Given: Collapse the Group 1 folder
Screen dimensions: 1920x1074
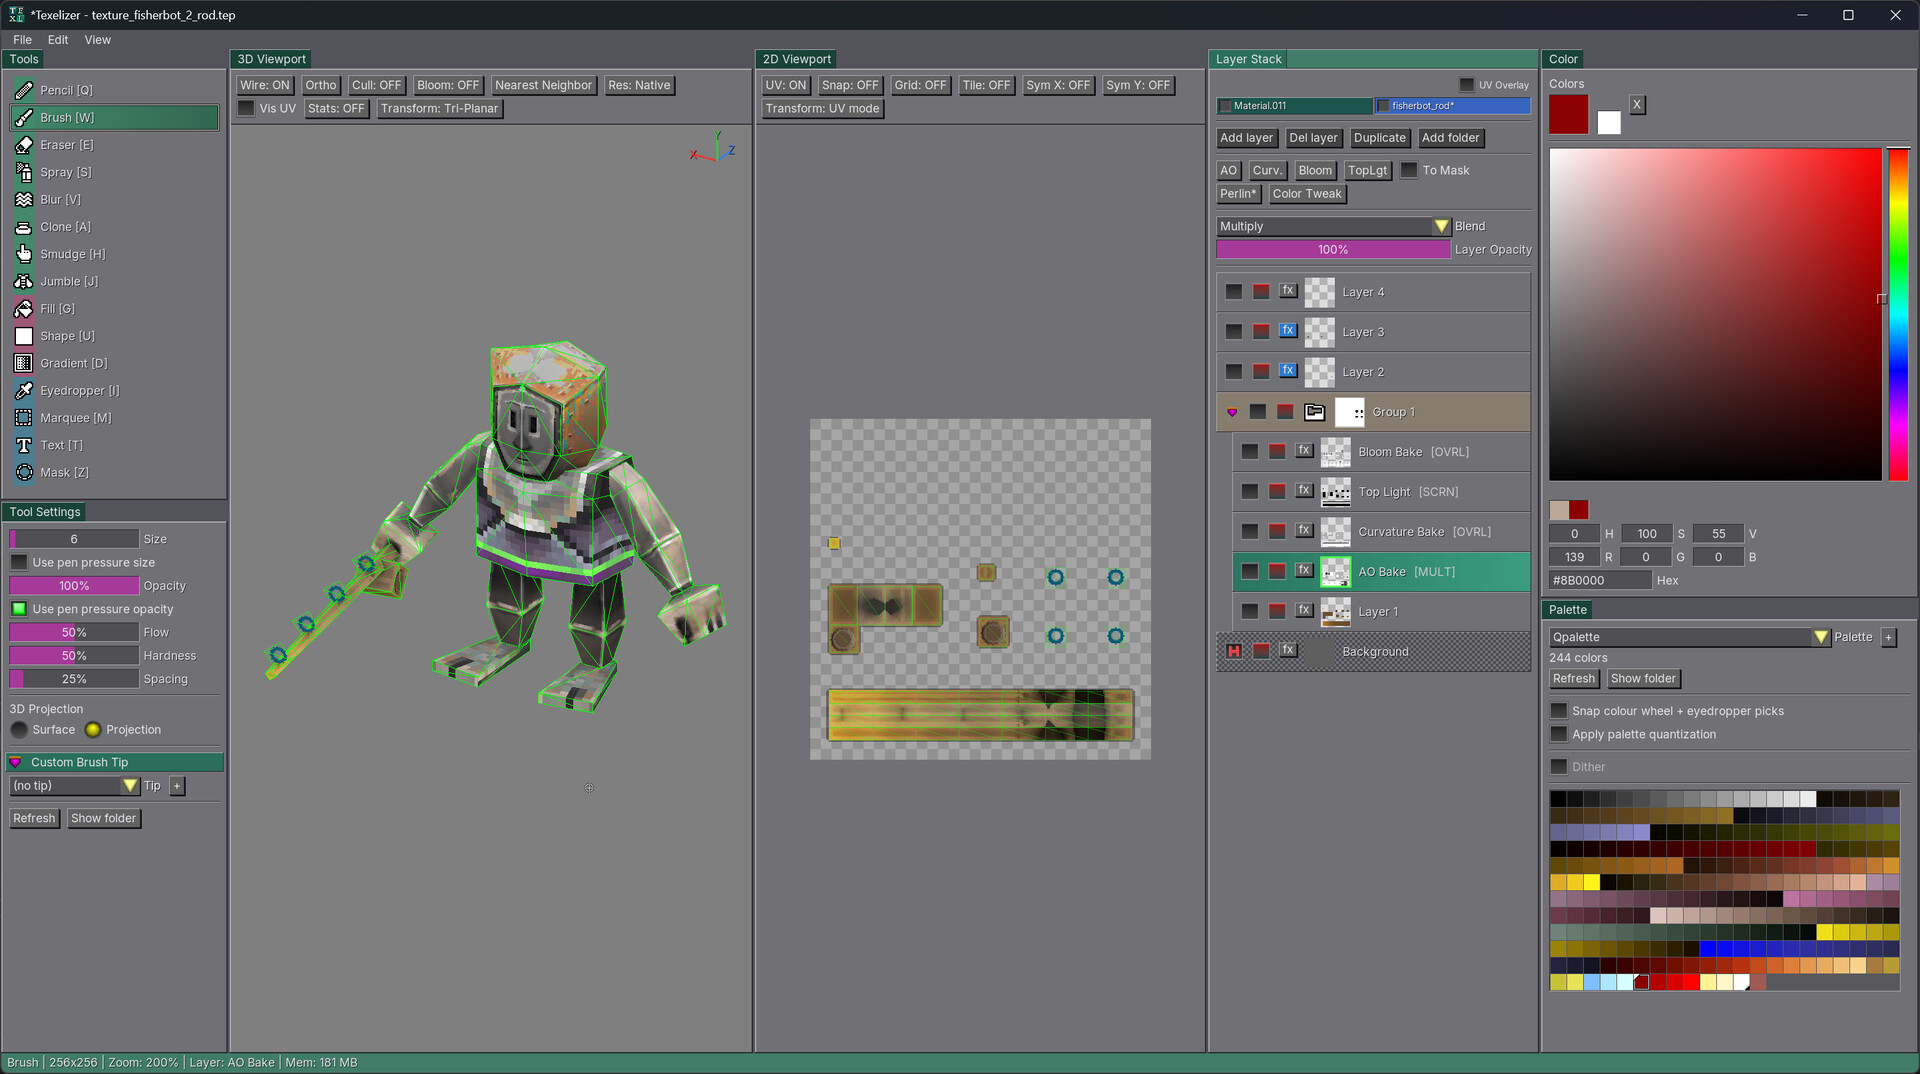Looking at the screenshot, I should coord(1232,412).
